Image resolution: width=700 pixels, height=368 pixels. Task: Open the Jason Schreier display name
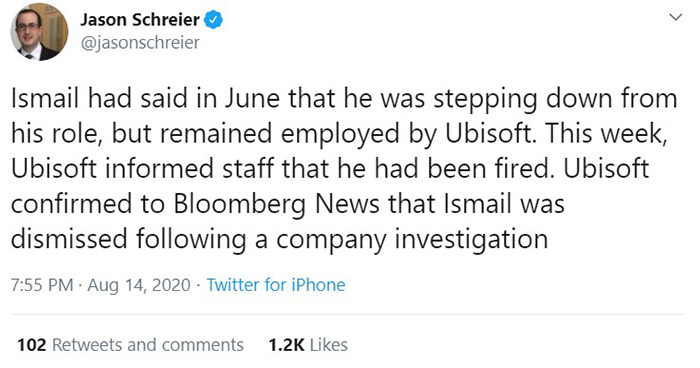point(140,20)
